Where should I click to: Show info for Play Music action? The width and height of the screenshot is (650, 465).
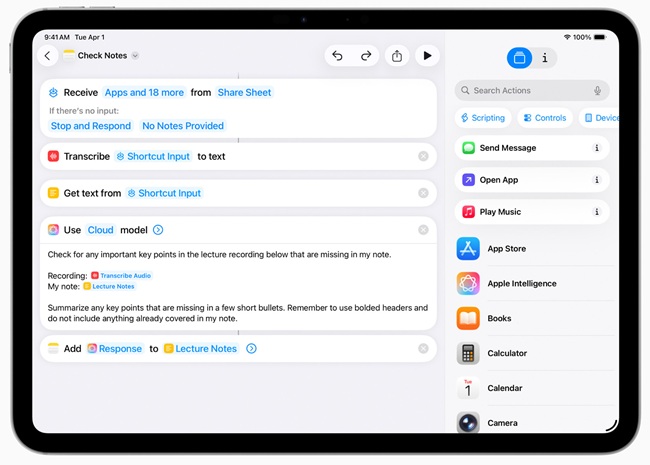[597, 212]
